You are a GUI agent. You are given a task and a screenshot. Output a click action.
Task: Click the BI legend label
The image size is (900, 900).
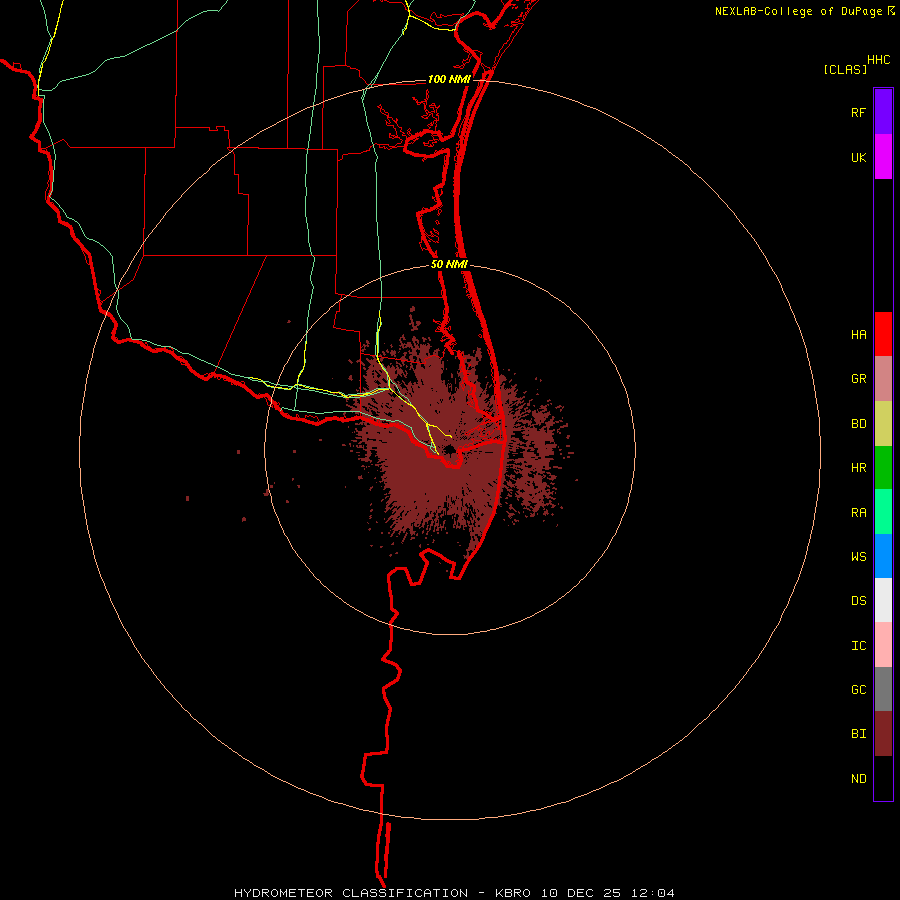click(x=858, y=734)
